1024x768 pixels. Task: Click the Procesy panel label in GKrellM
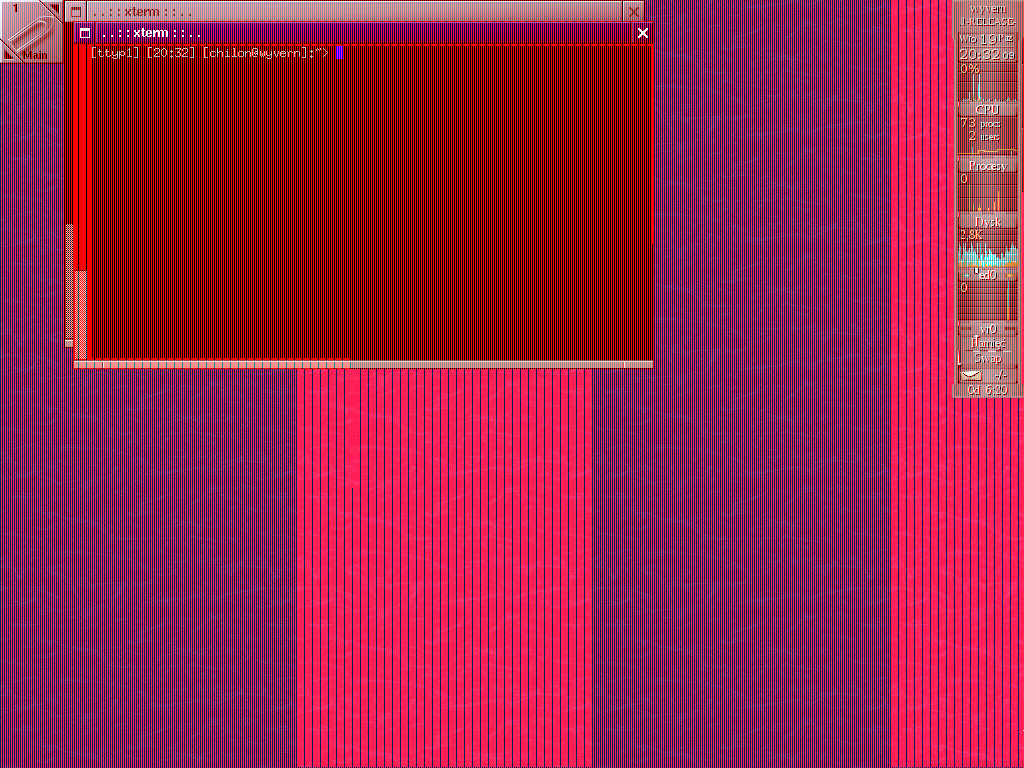[987, 165]
